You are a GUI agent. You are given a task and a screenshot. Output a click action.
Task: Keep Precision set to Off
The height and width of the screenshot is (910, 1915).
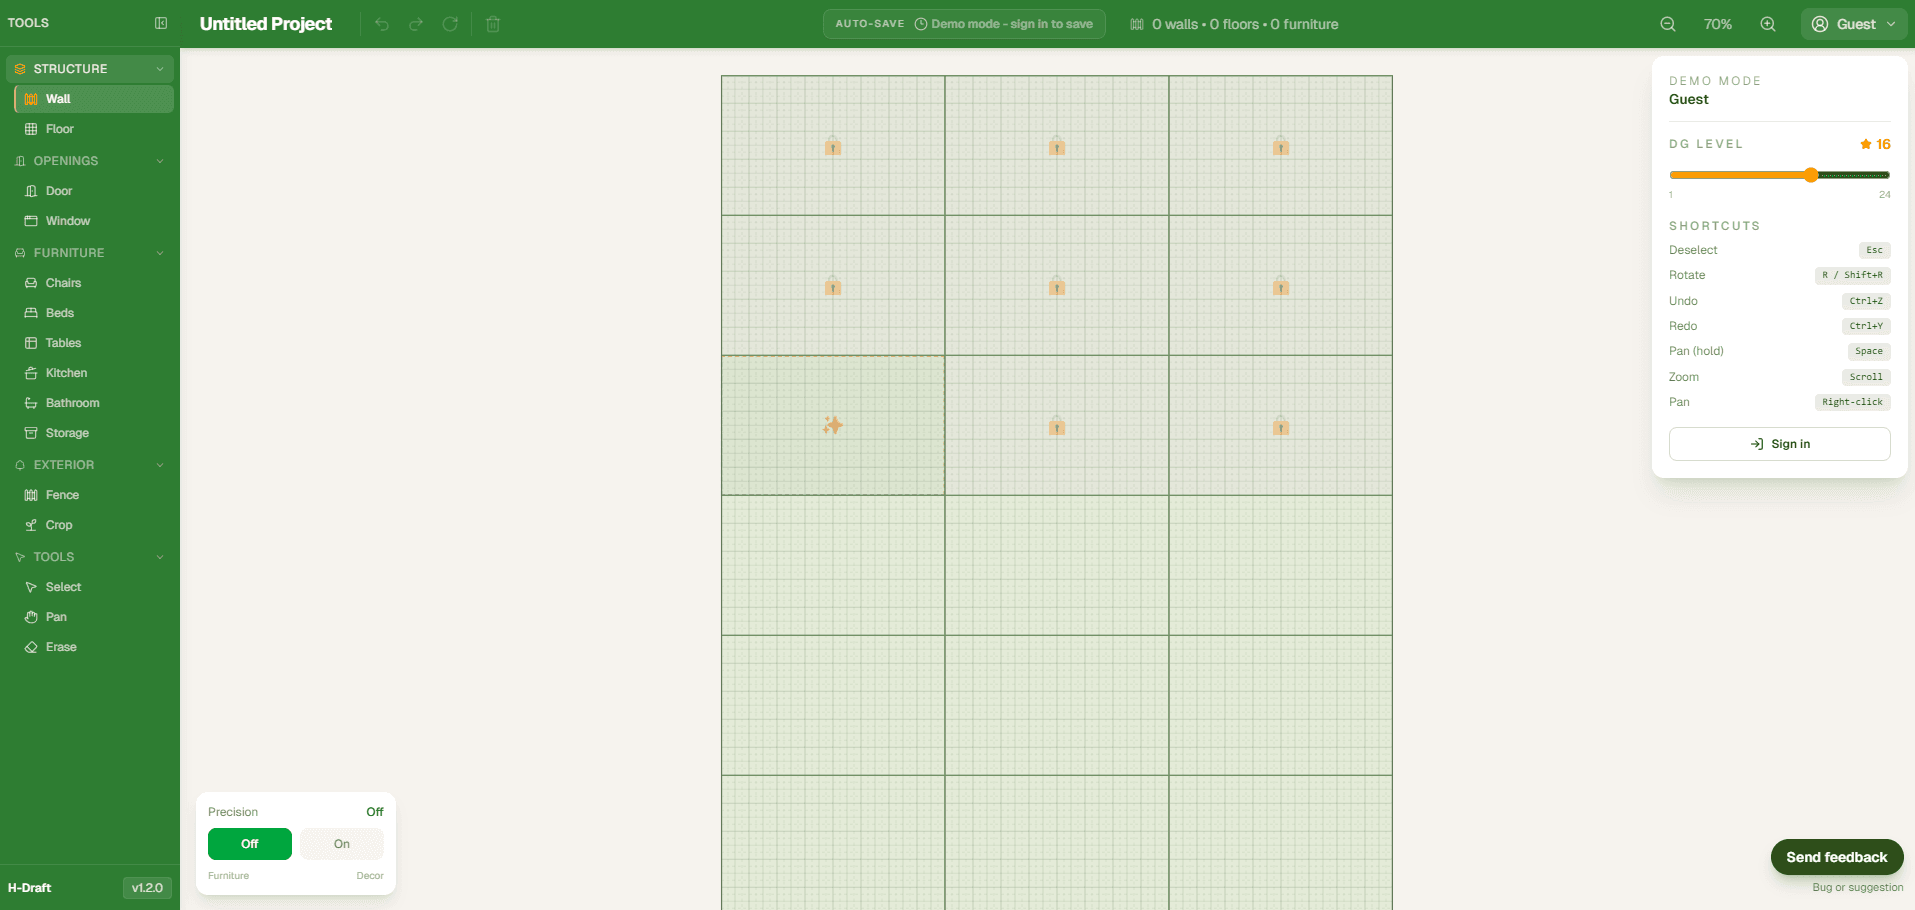coord(249,844)
